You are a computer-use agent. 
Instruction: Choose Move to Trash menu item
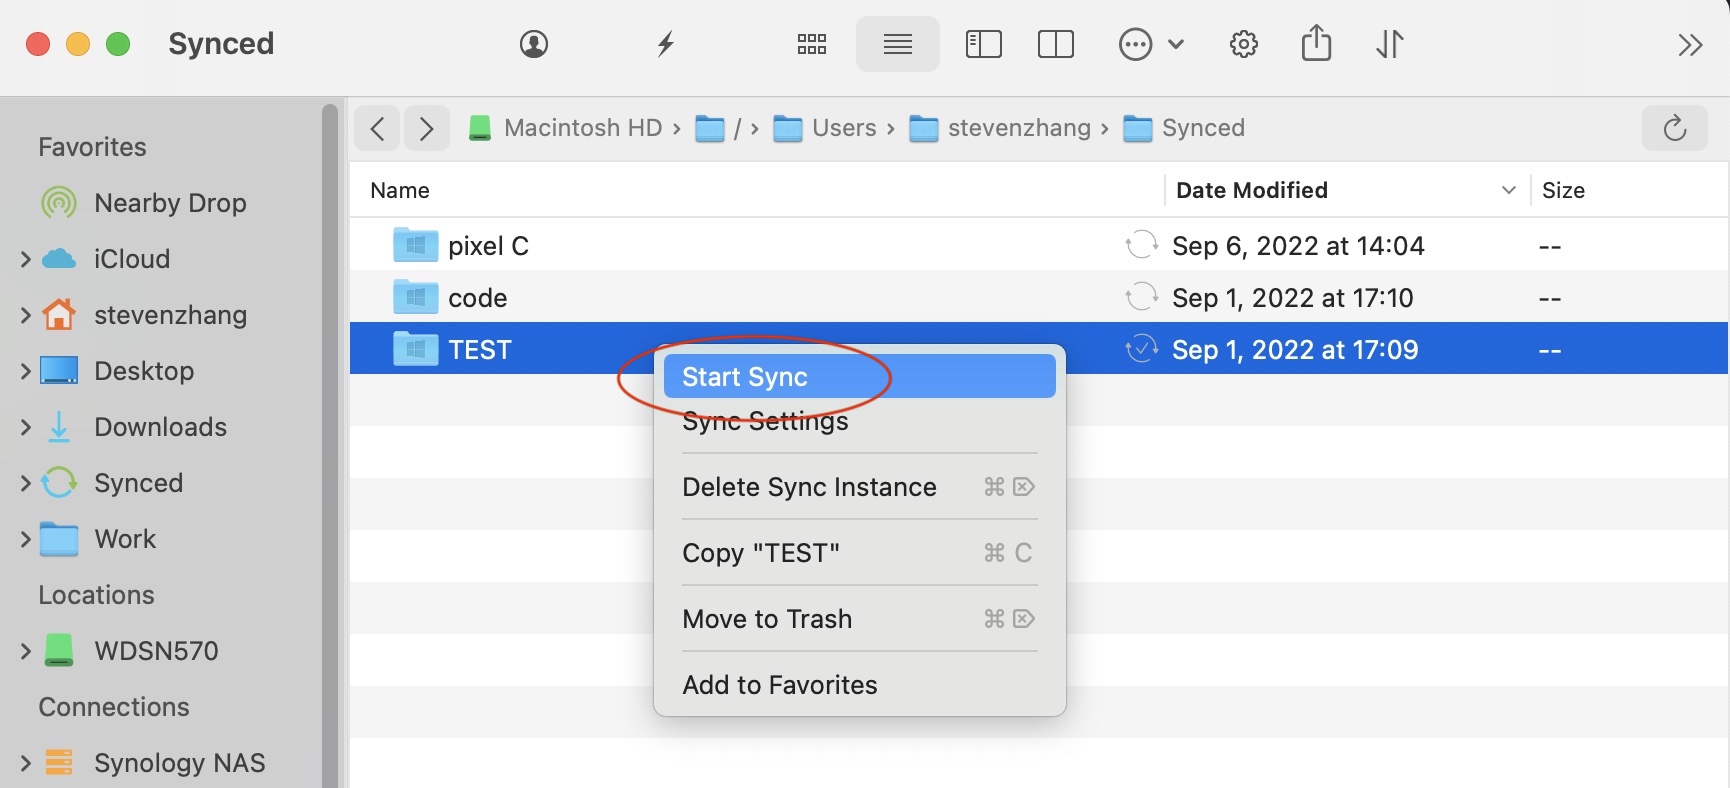860,619
